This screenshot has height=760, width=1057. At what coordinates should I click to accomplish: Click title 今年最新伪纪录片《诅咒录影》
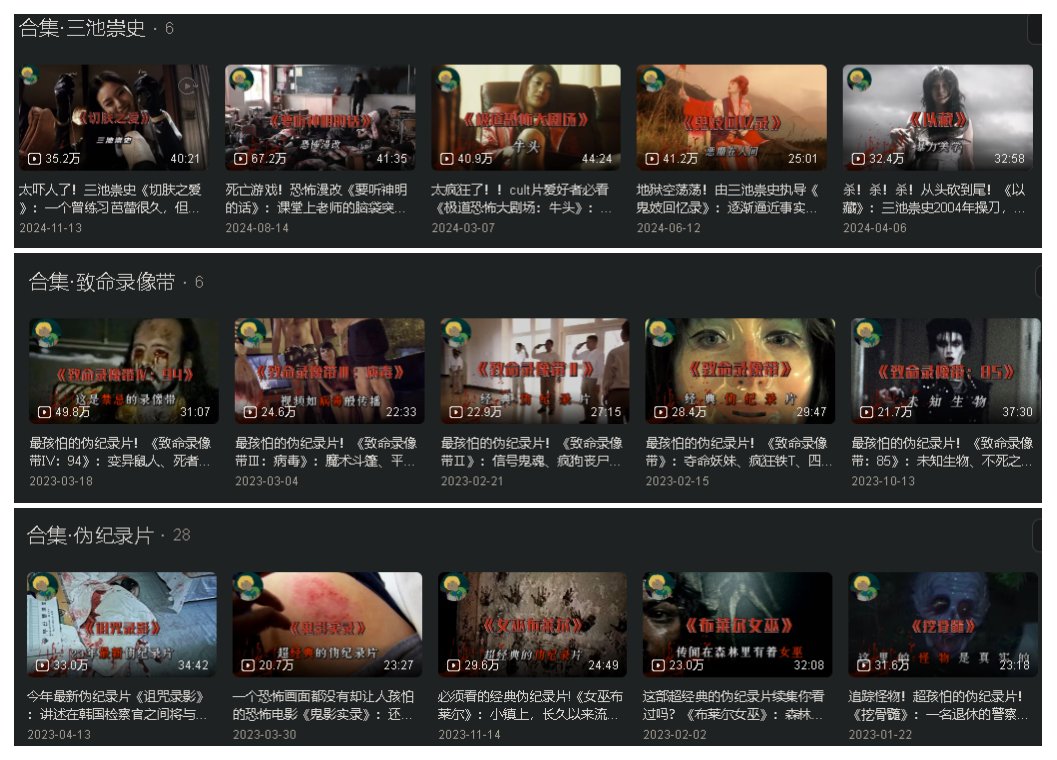coord(117,705)
